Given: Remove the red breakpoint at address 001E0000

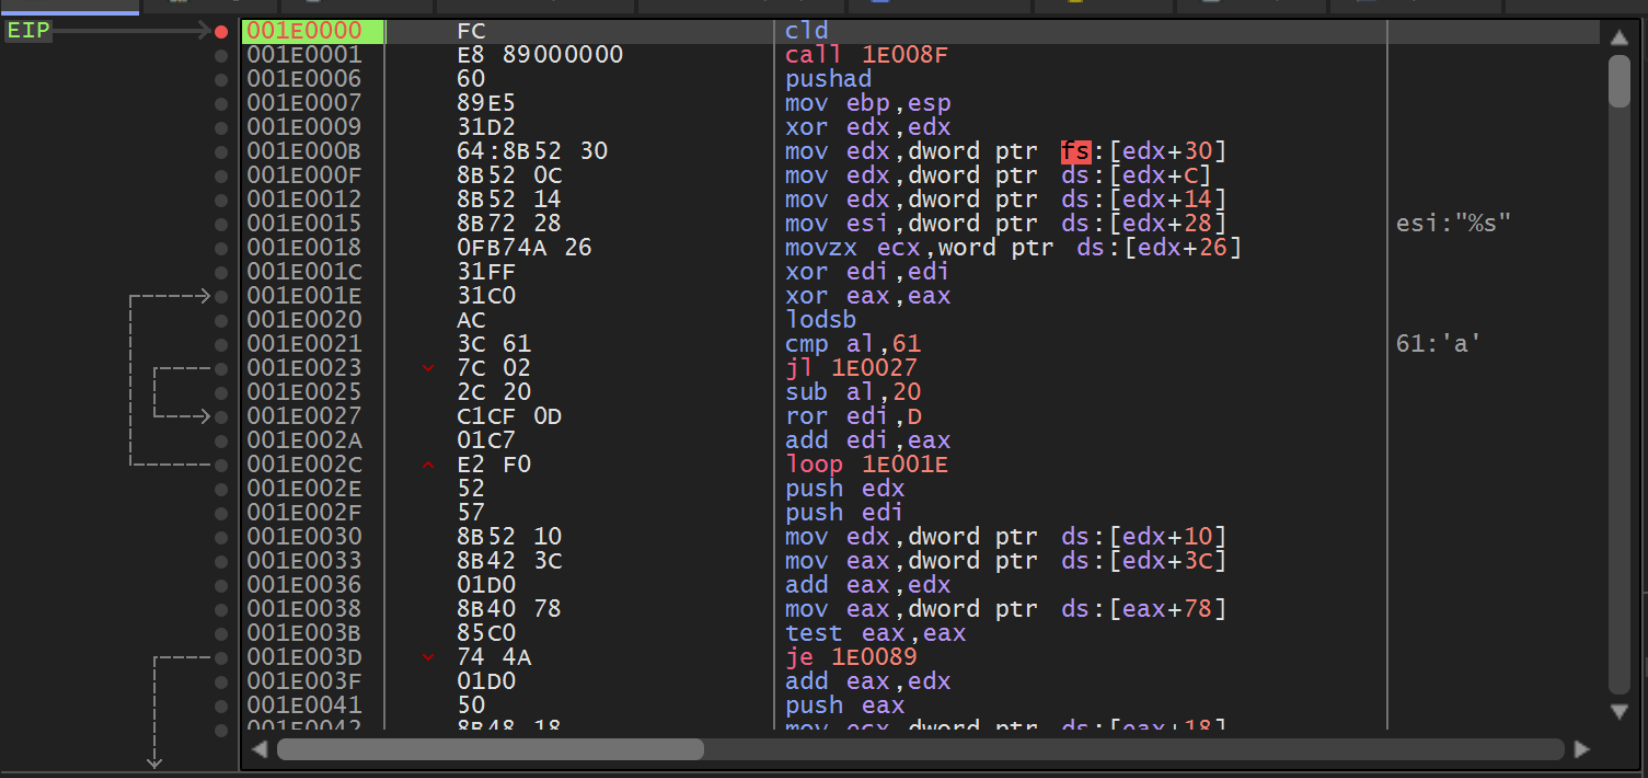Looking at the screenshot, I should tap(221, 31).
